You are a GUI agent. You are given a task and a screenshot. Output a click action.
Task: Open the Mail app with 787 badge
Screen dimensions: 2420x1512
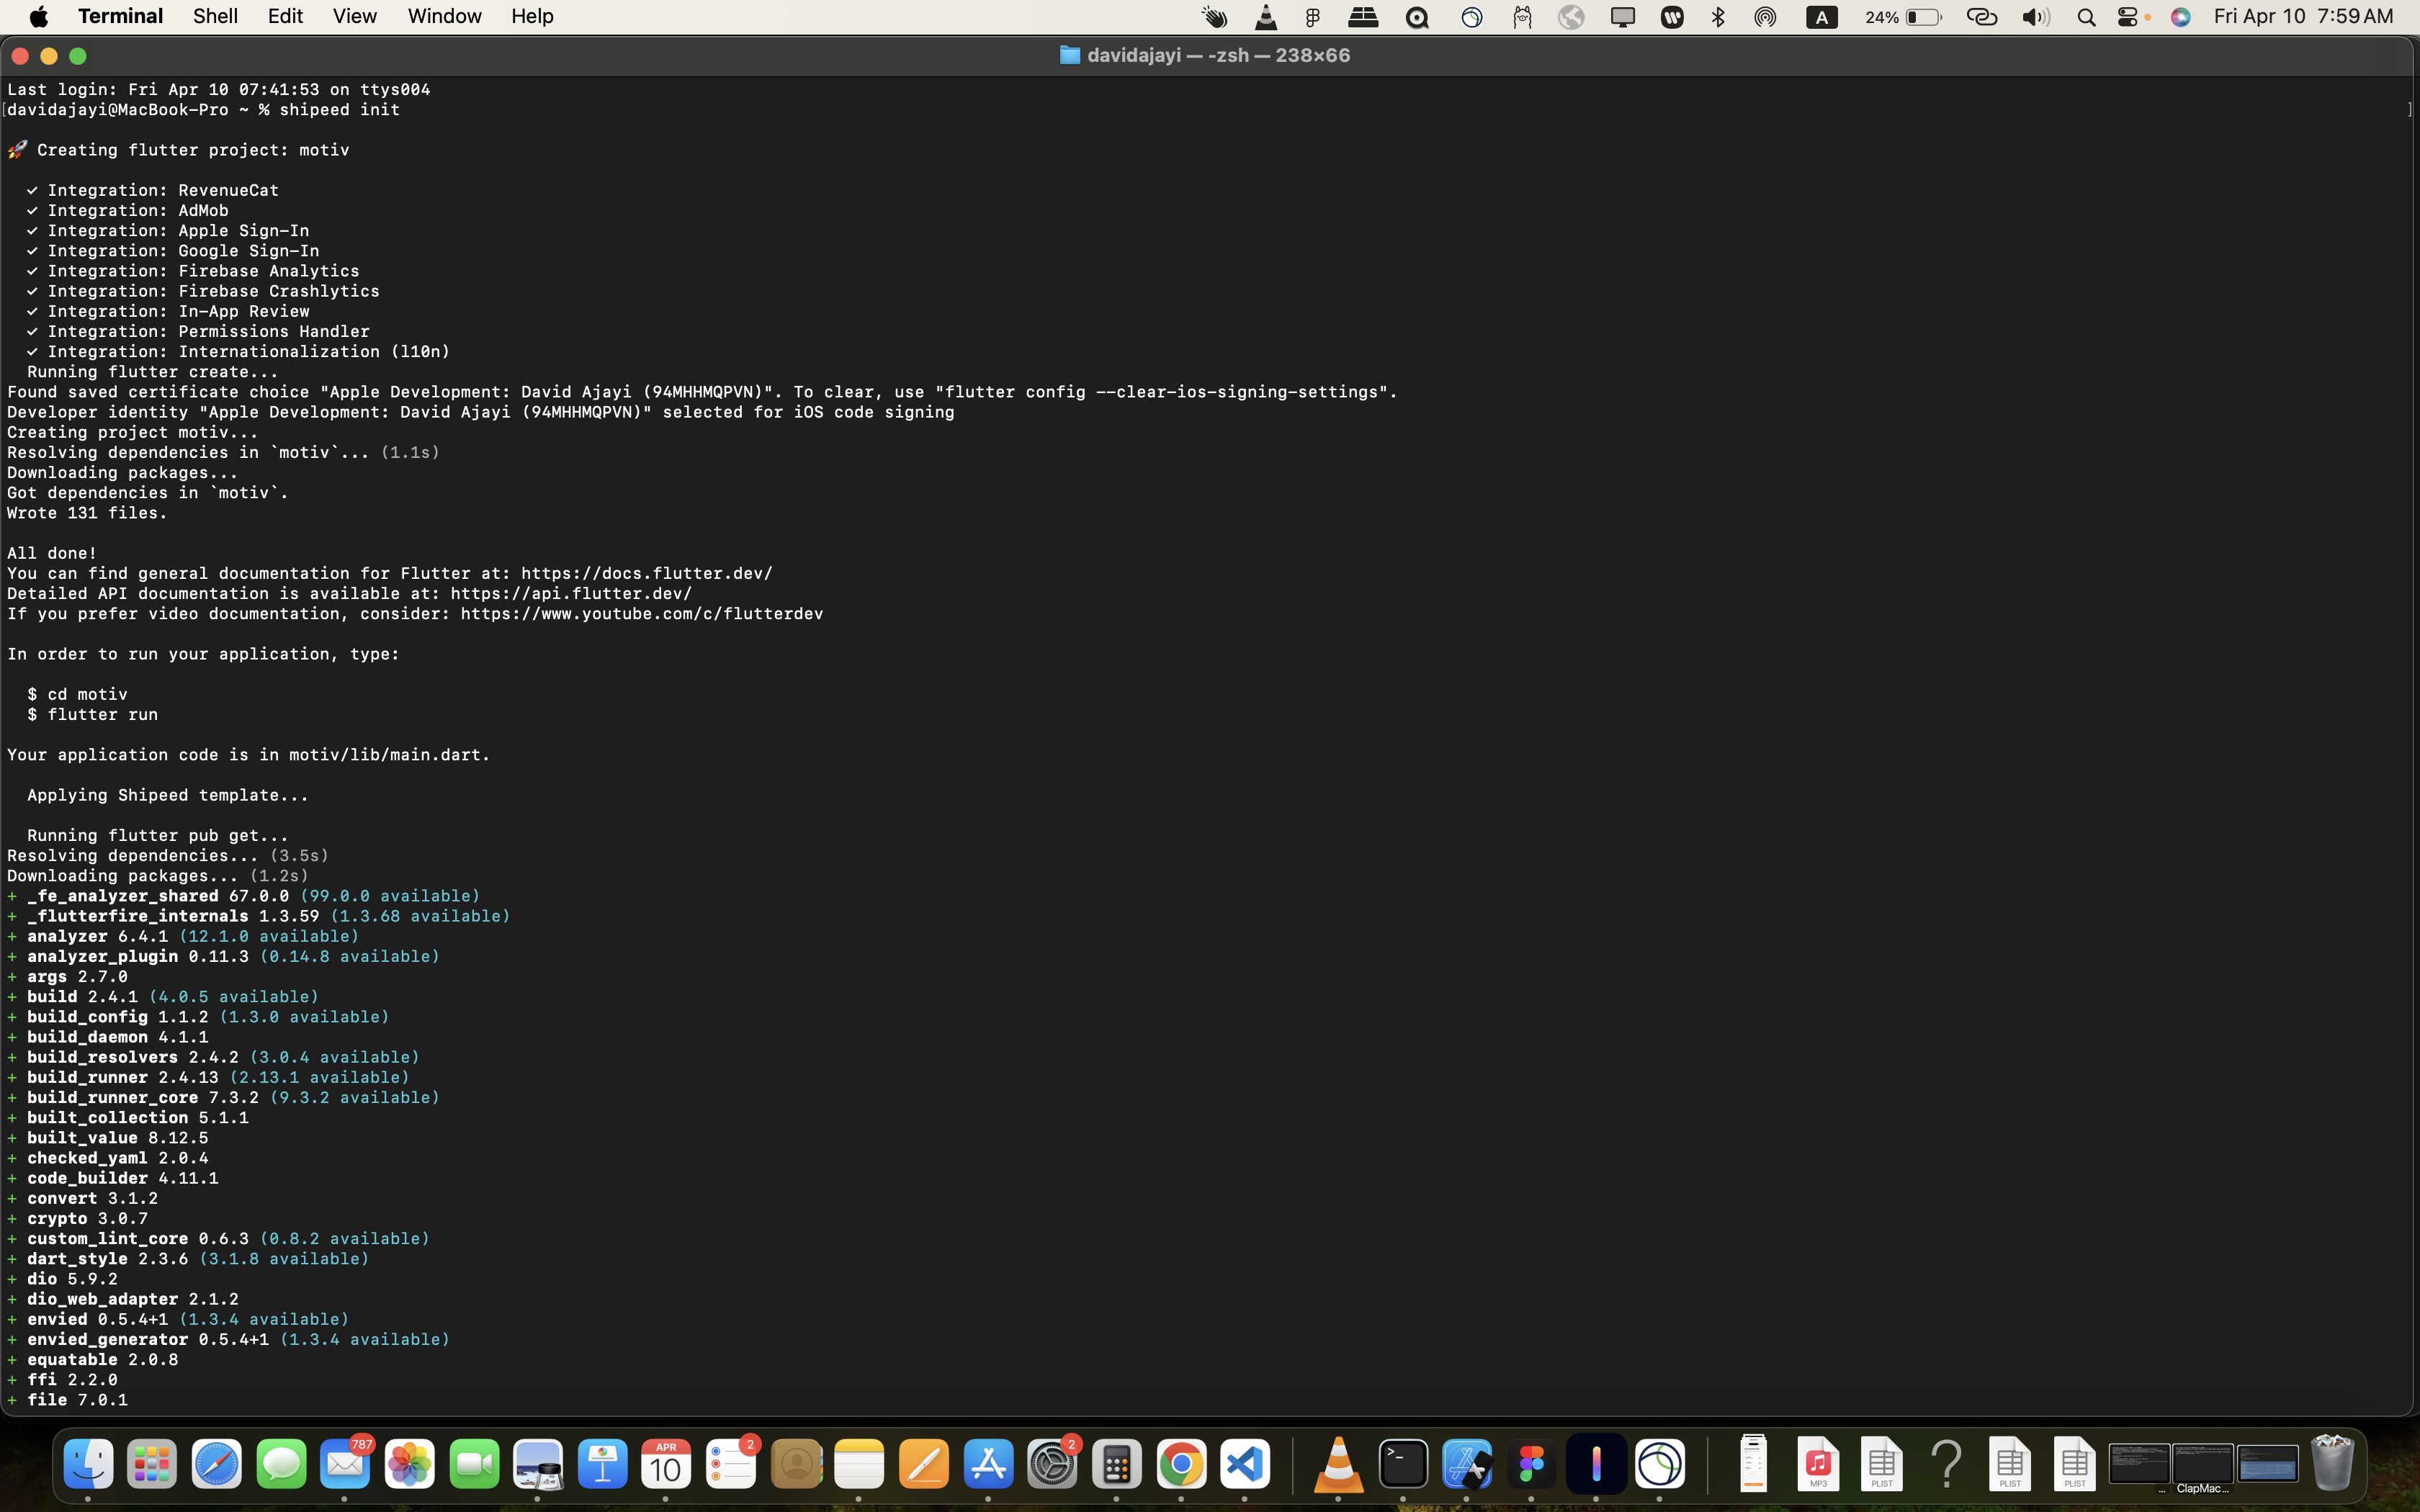(345, 1465)
